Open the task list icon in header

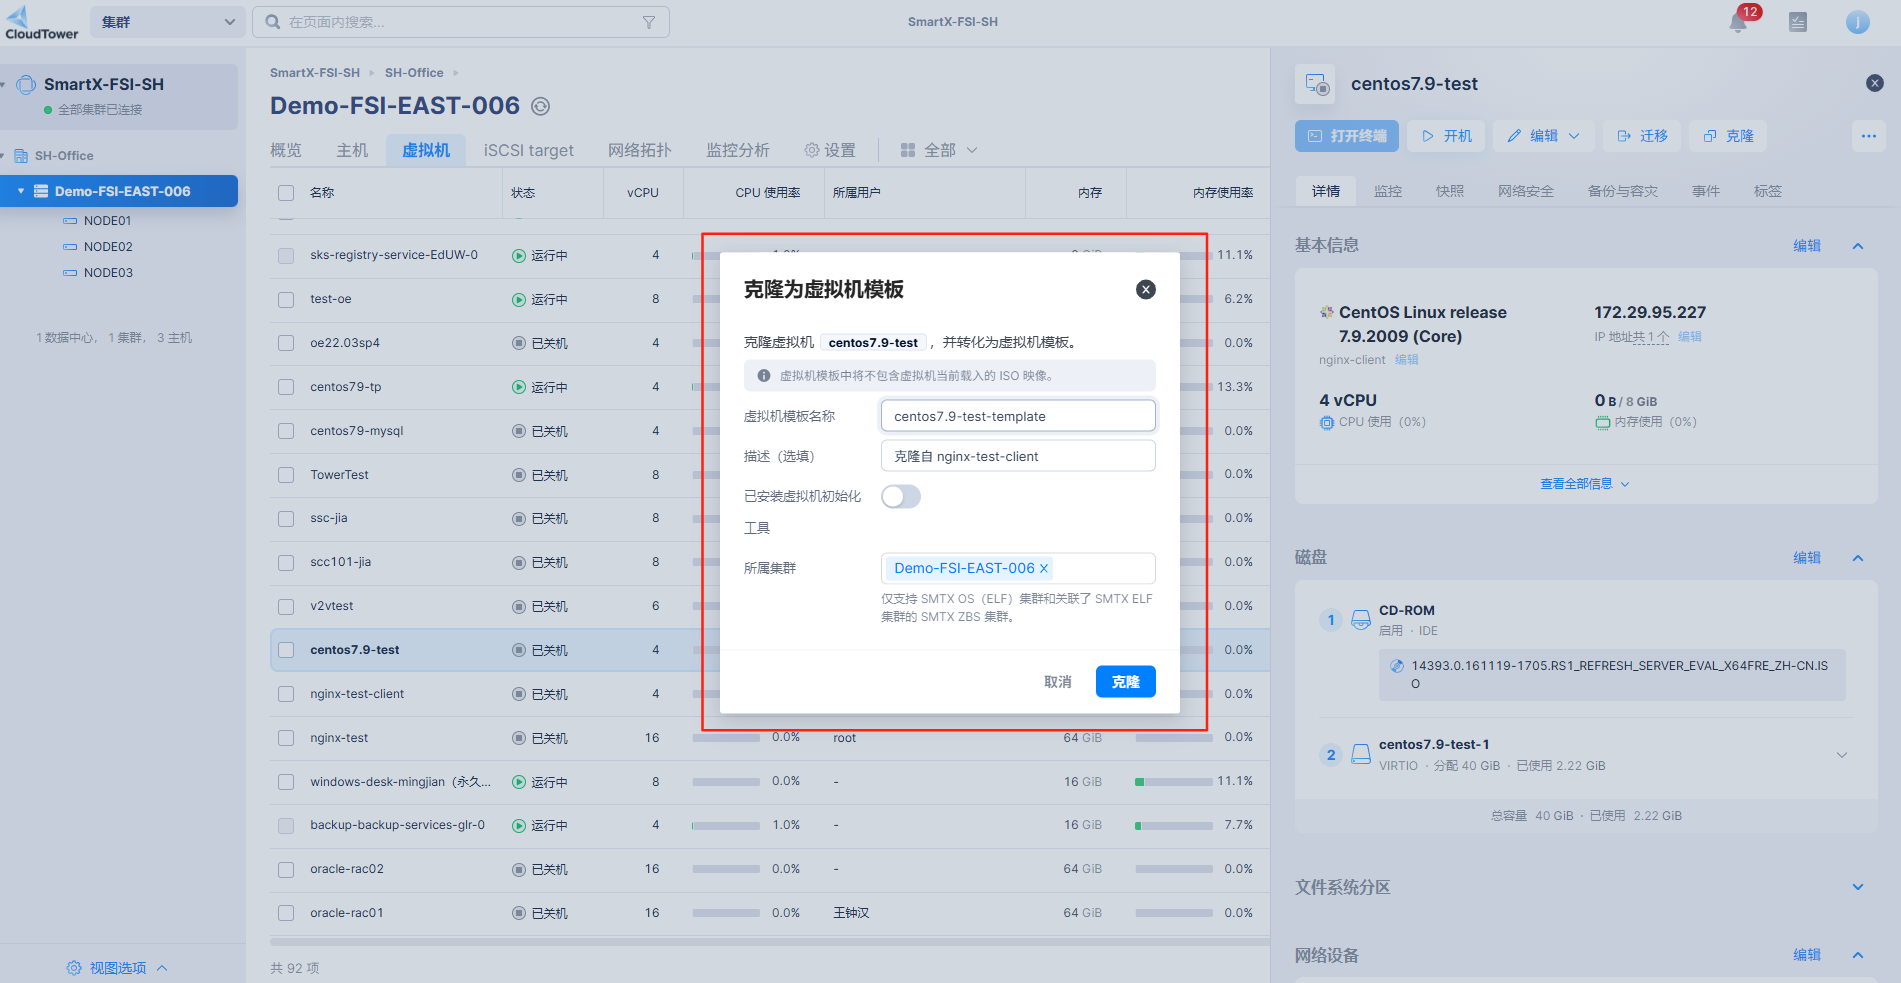1797,22
